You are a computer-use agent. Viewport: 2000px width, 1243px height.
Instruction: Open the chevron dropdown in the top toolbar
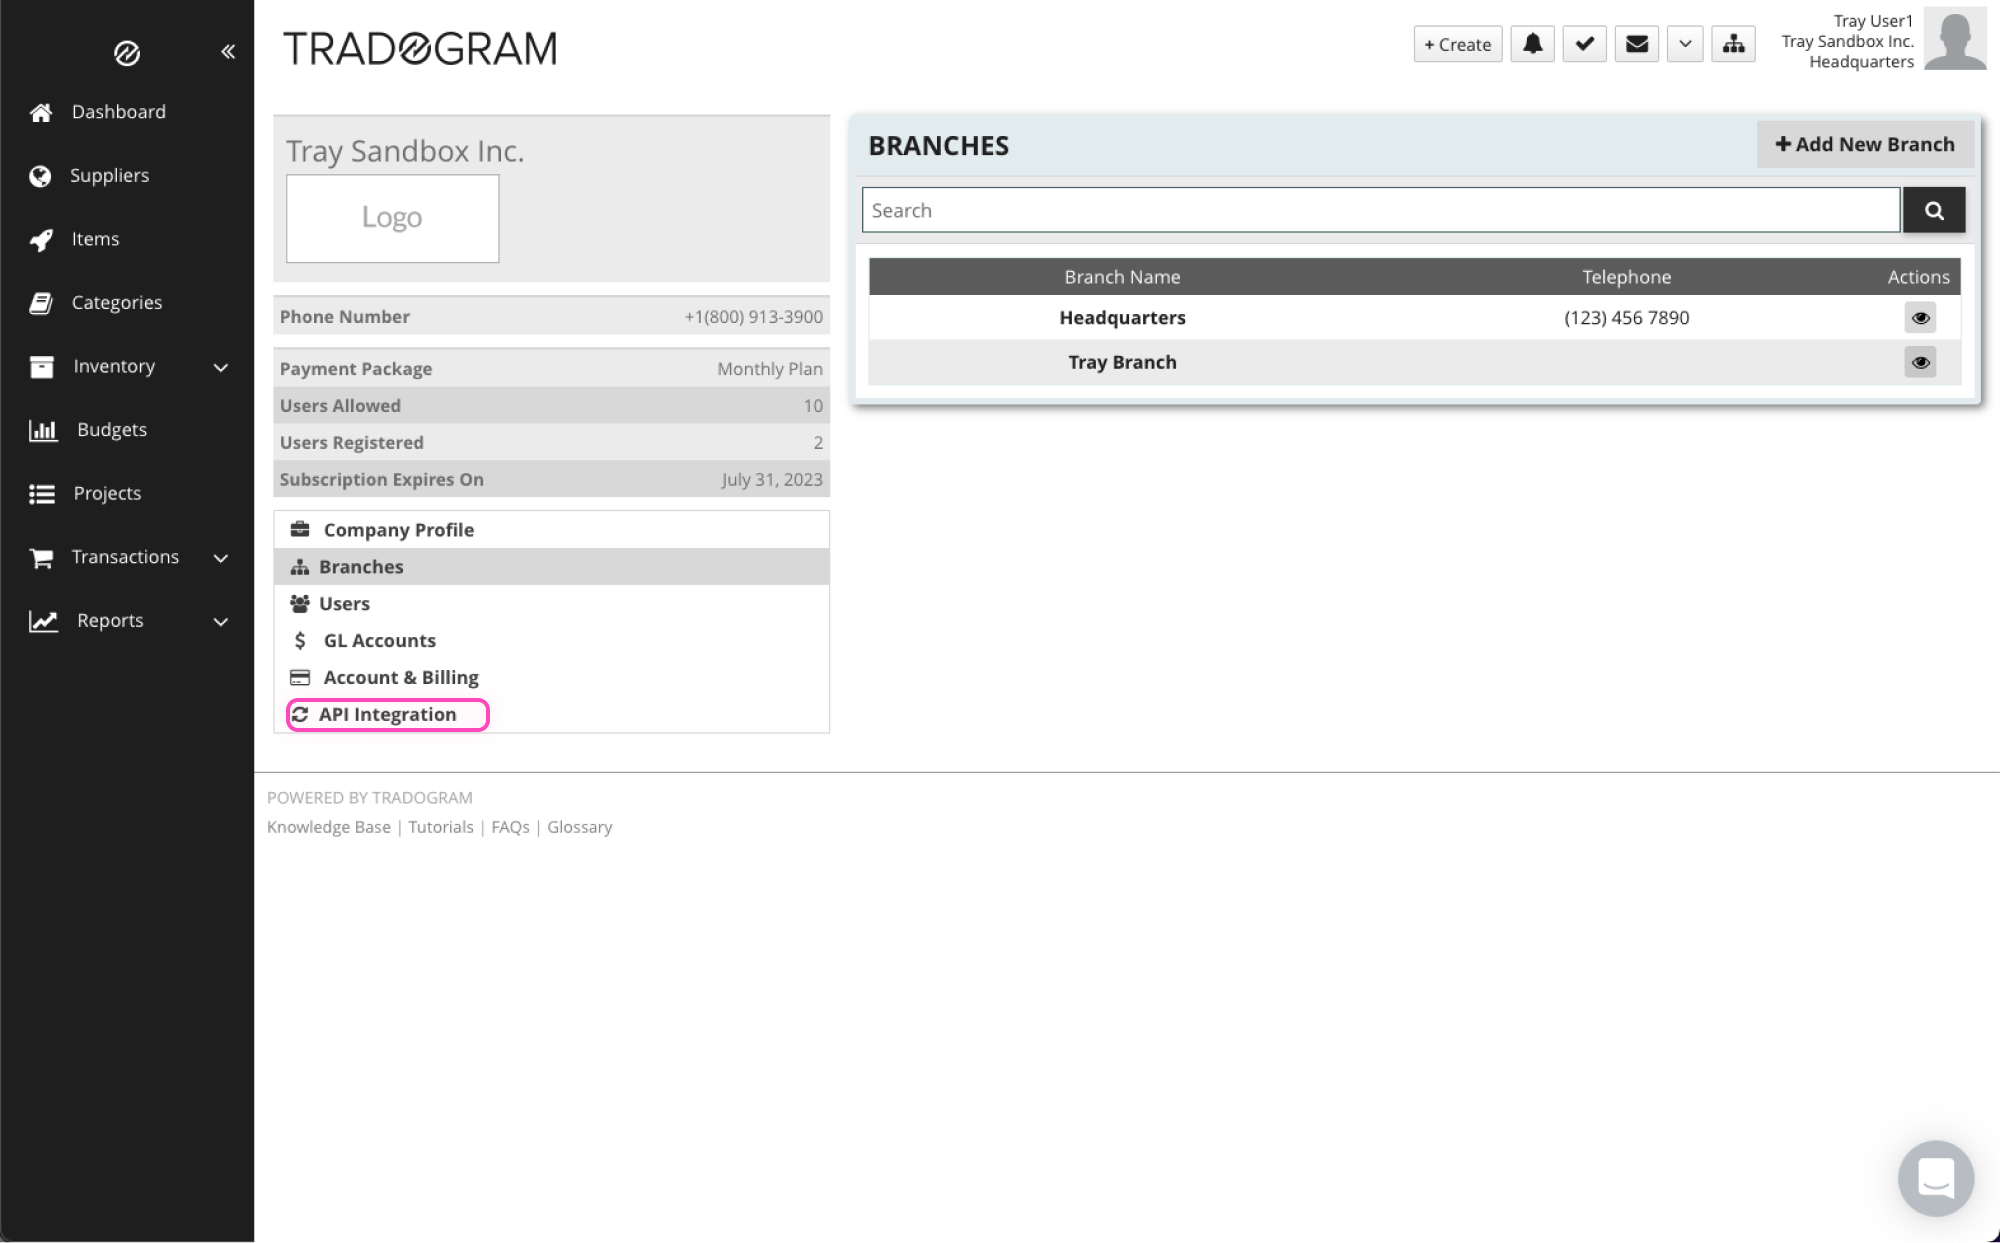pos(1685,44)
